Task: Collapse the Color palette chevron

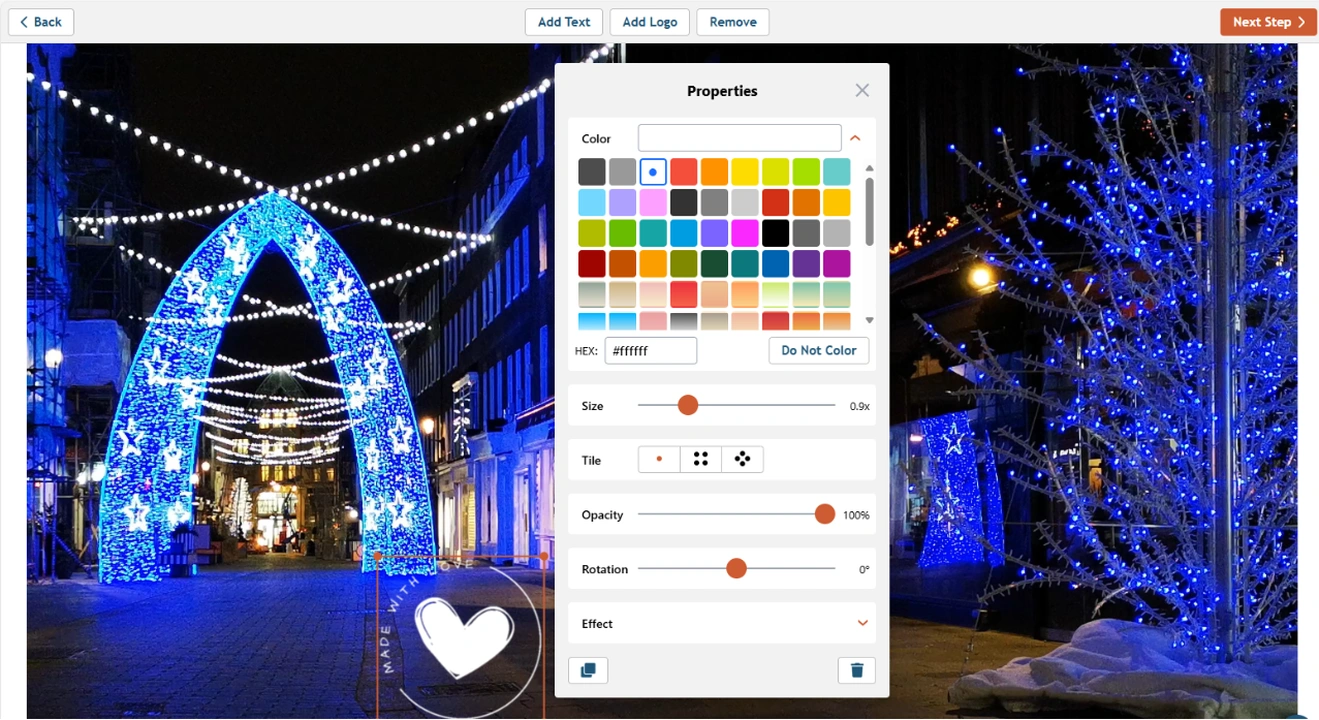Action: coord(855,138)
